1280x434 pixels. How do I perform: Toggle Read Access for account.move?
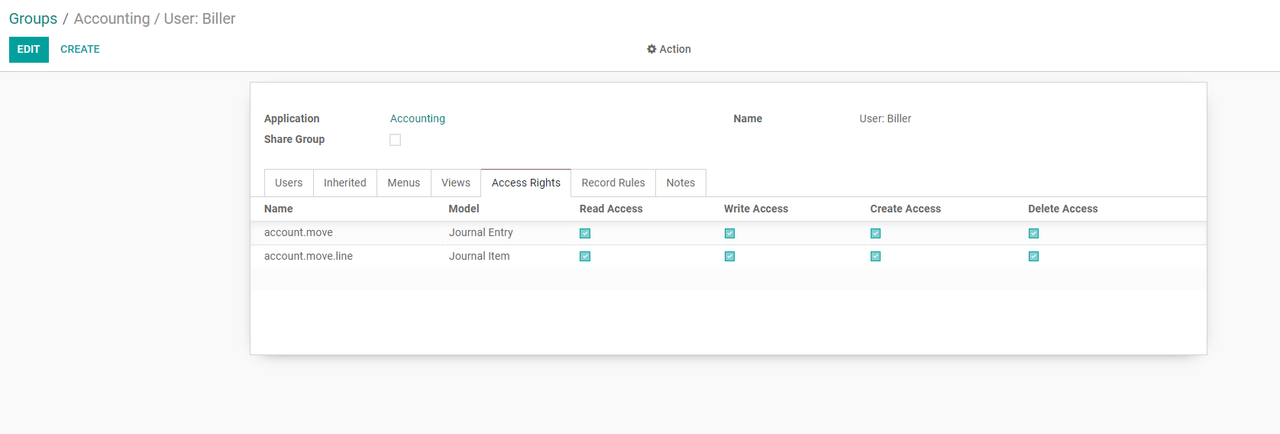pos(585,233)
